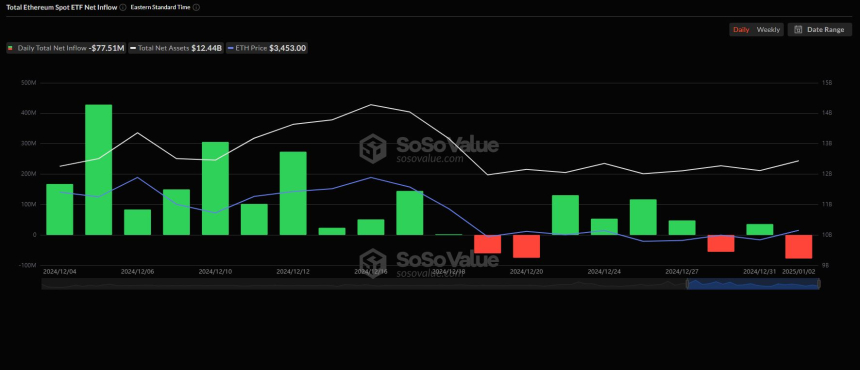The width and height of the screenshot is (860, 370).
Task: Click the 11B right axis label
Action: pos(827,204)
